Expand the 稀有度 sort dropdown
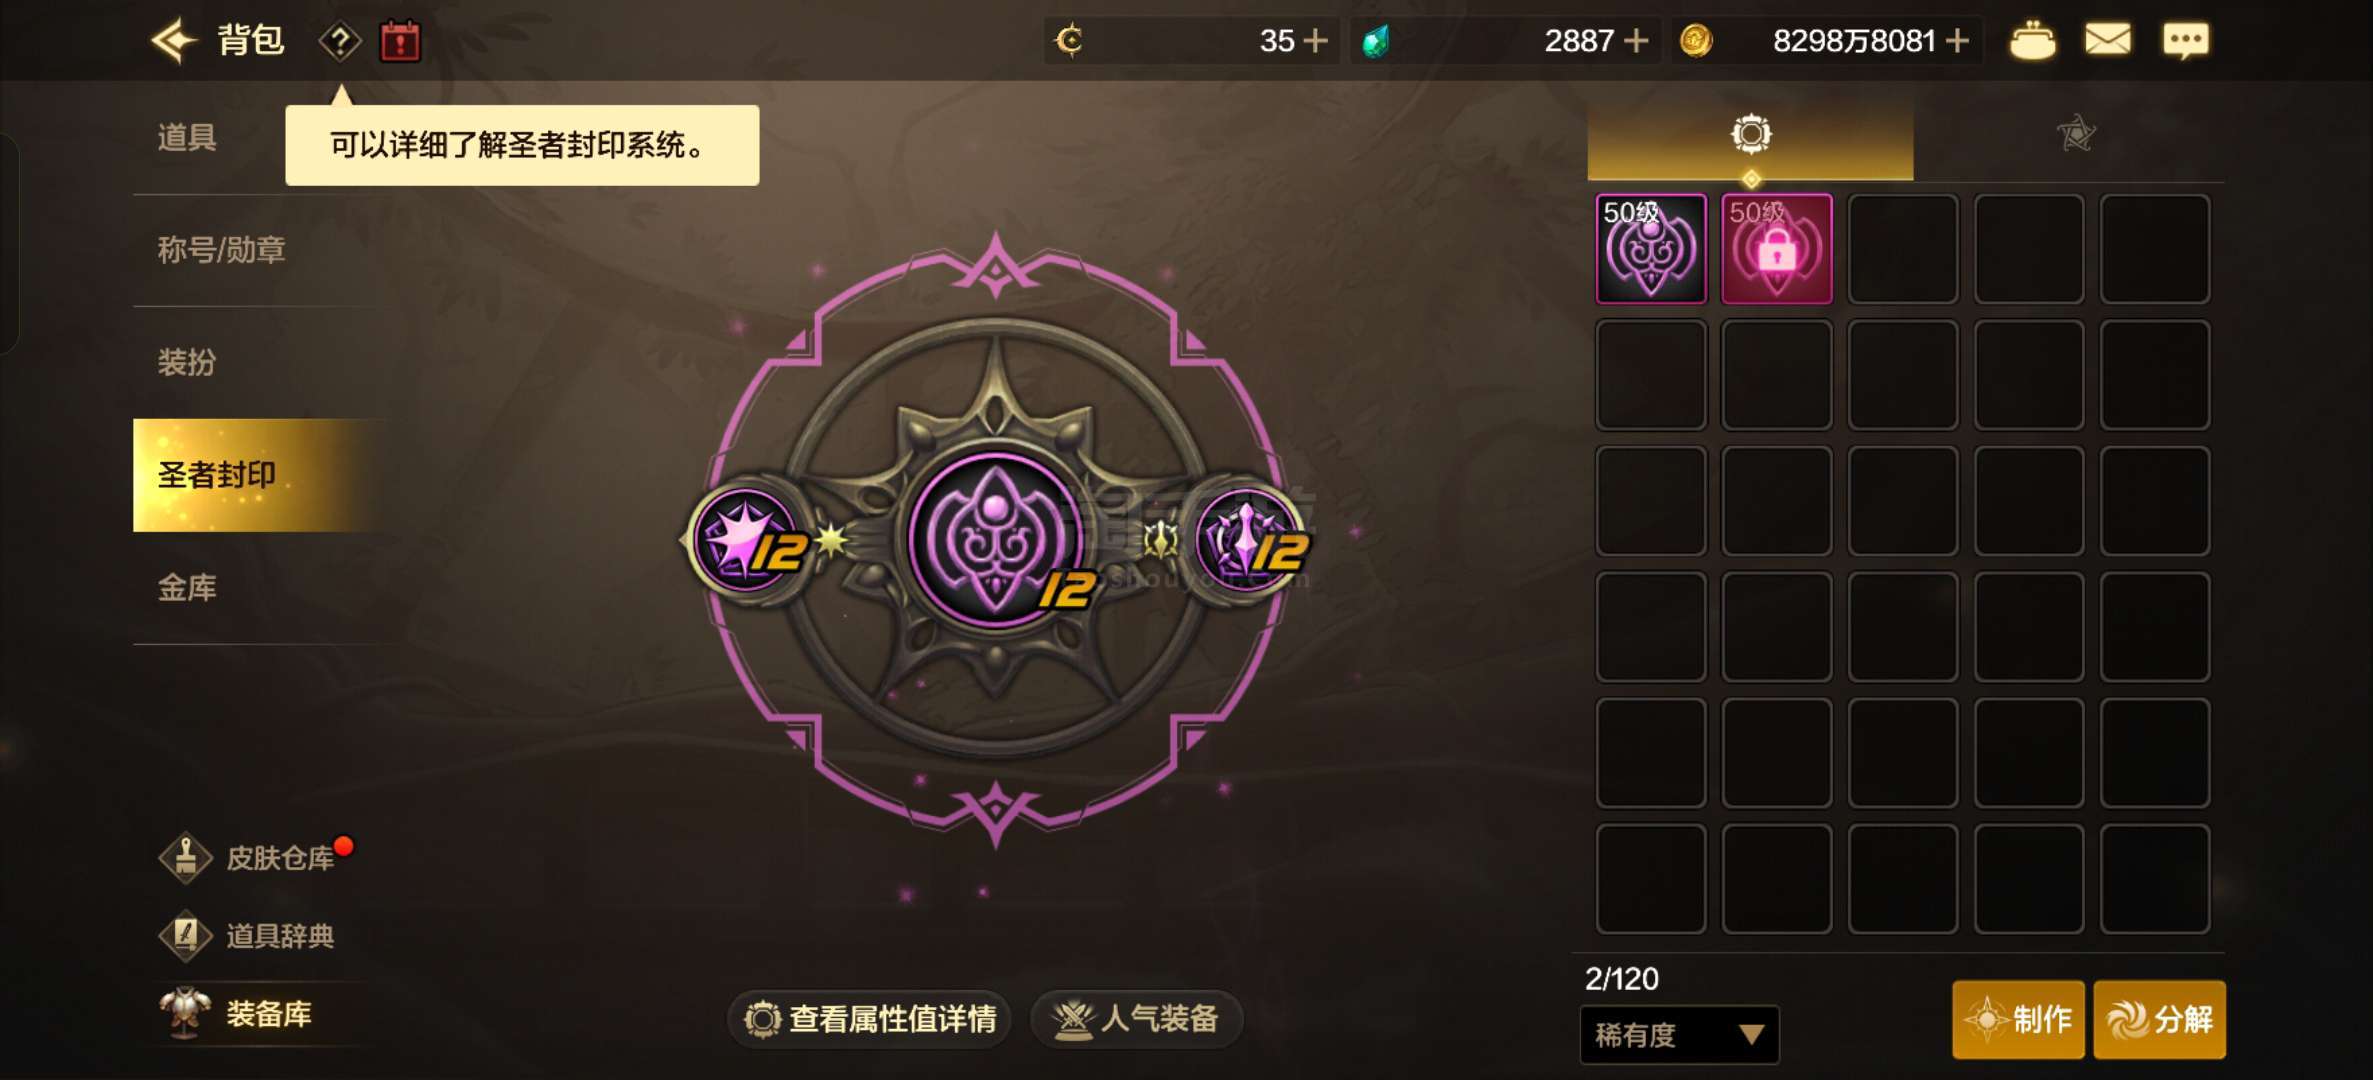Viewport: 2373px width, 1080px height. pos(1679,1034)
